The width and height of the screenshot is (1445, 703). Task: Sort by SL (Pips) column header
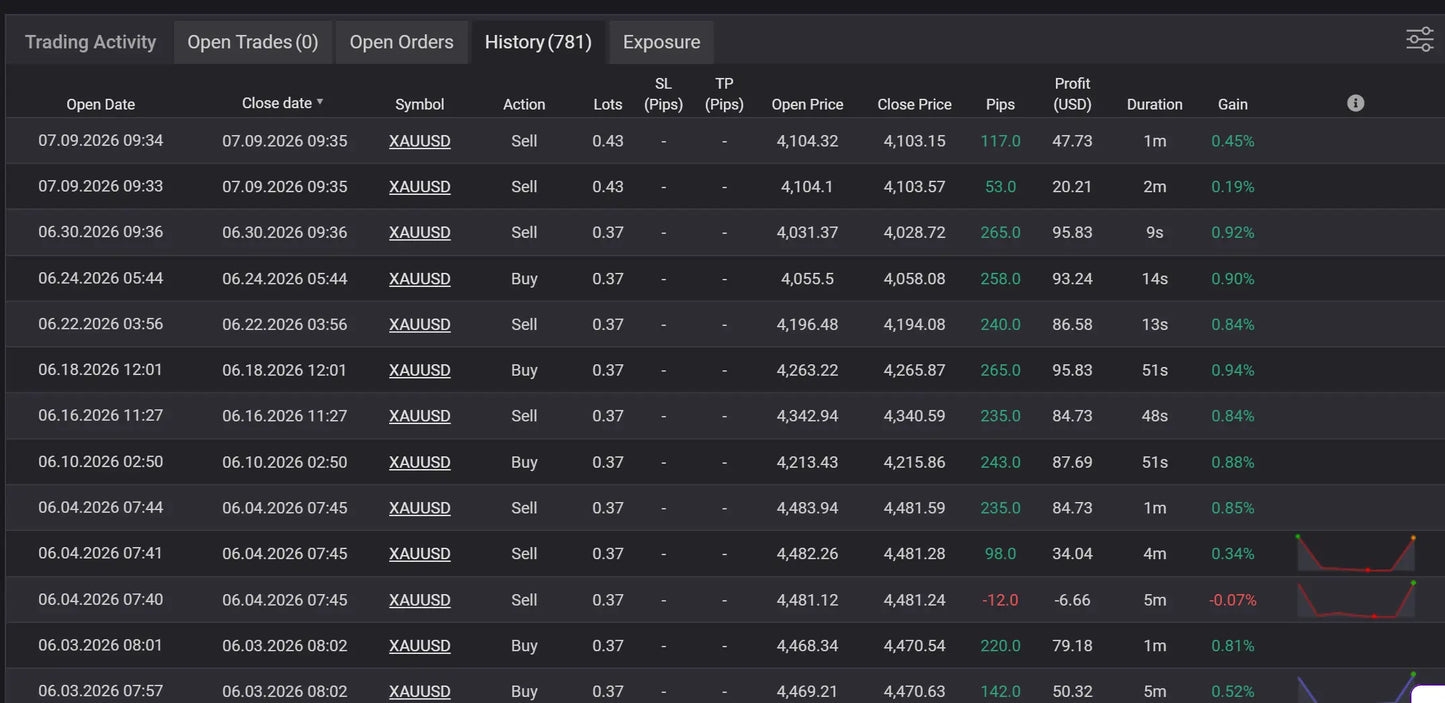pos(663,94)
